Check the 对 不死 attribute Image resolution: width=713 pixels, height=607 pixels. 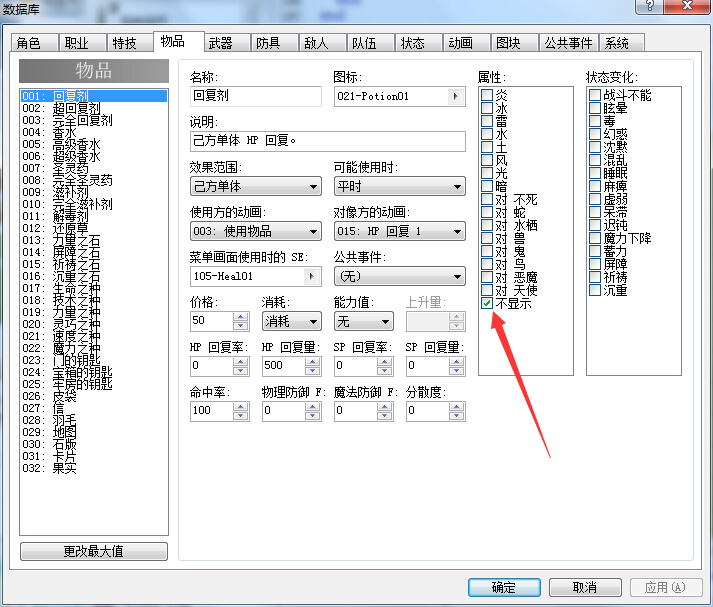[487, 199]
